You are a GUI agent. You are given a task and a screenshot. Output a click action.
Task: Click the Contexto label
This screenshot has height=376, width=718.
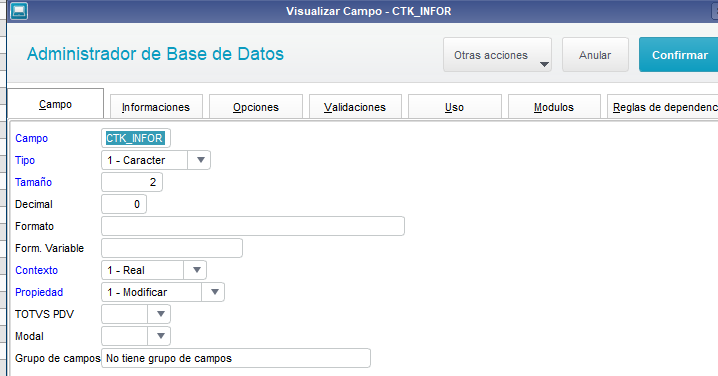[37, 270]
